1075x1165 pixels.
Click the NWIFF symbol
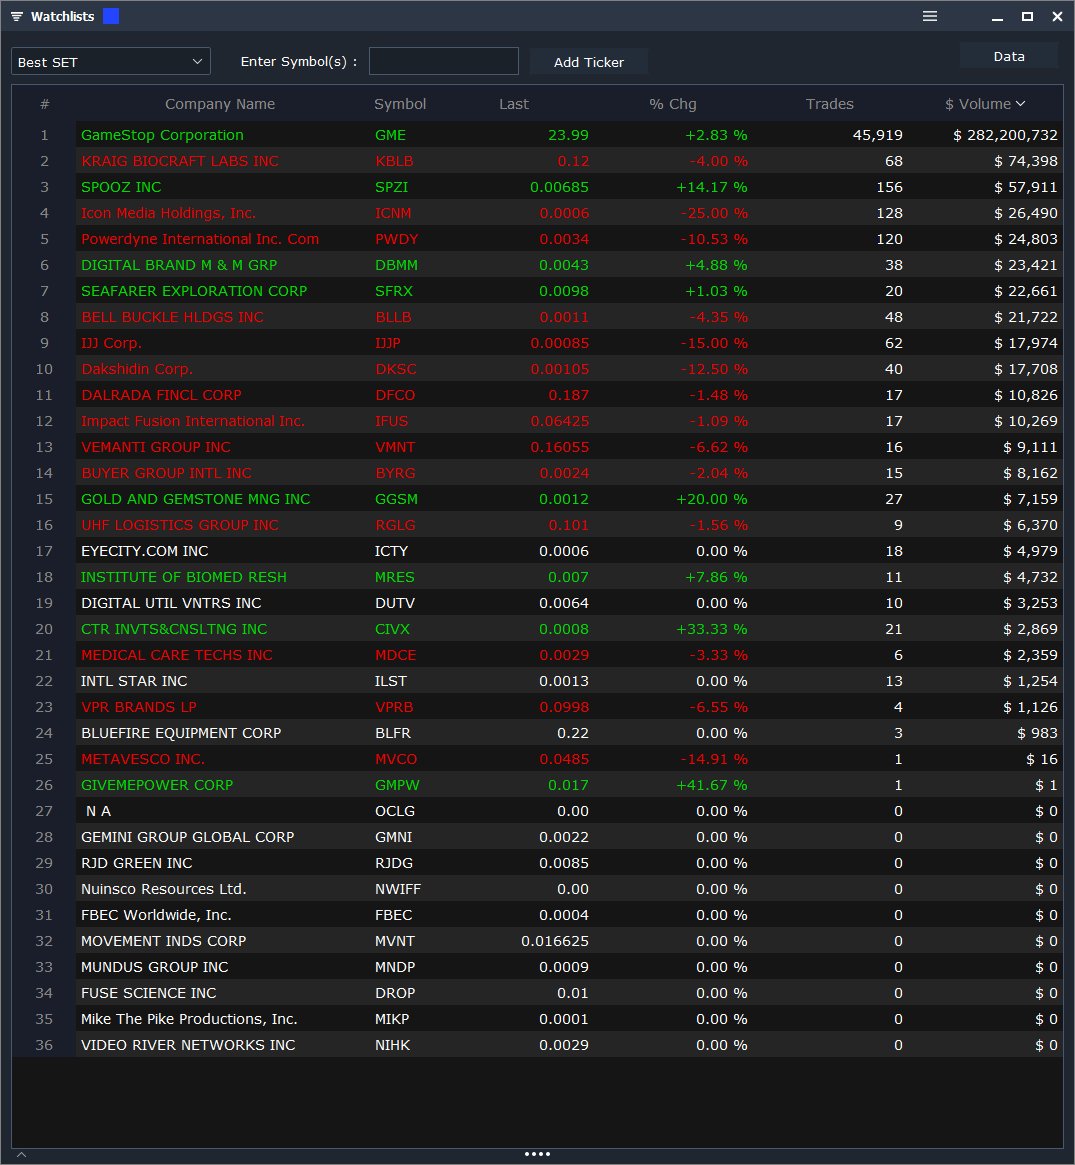tap(397, 889)
